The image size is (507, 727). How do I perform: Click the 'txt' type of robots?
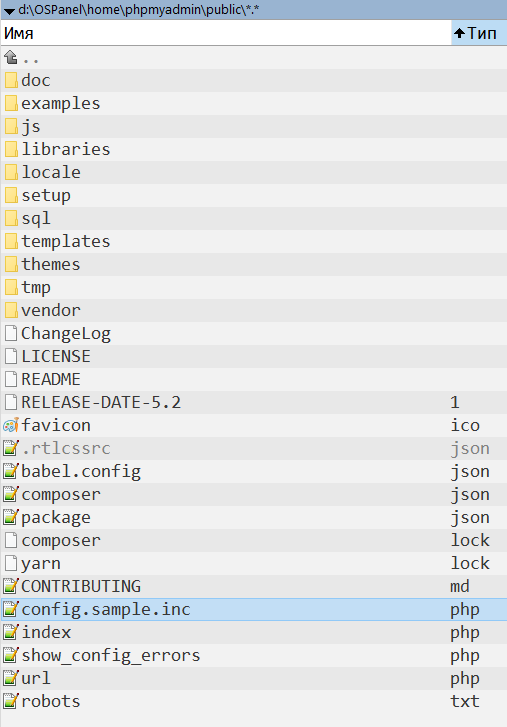click(465, 701)
